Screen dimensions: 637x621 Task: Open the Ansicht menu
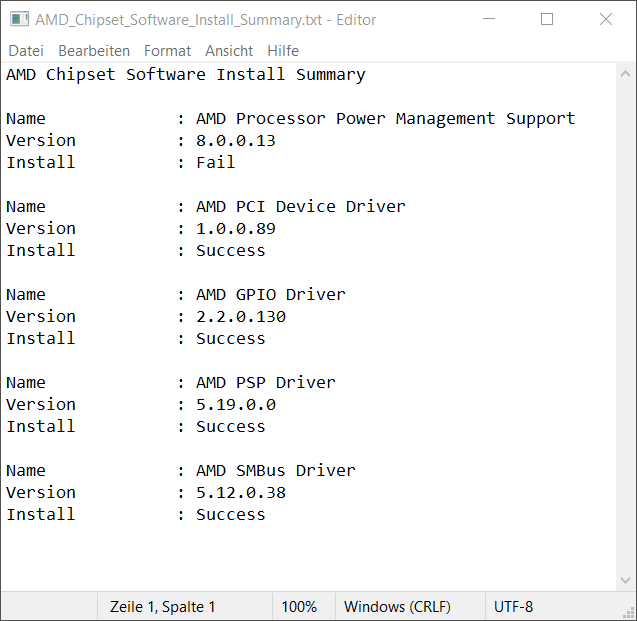click(229, 50)
